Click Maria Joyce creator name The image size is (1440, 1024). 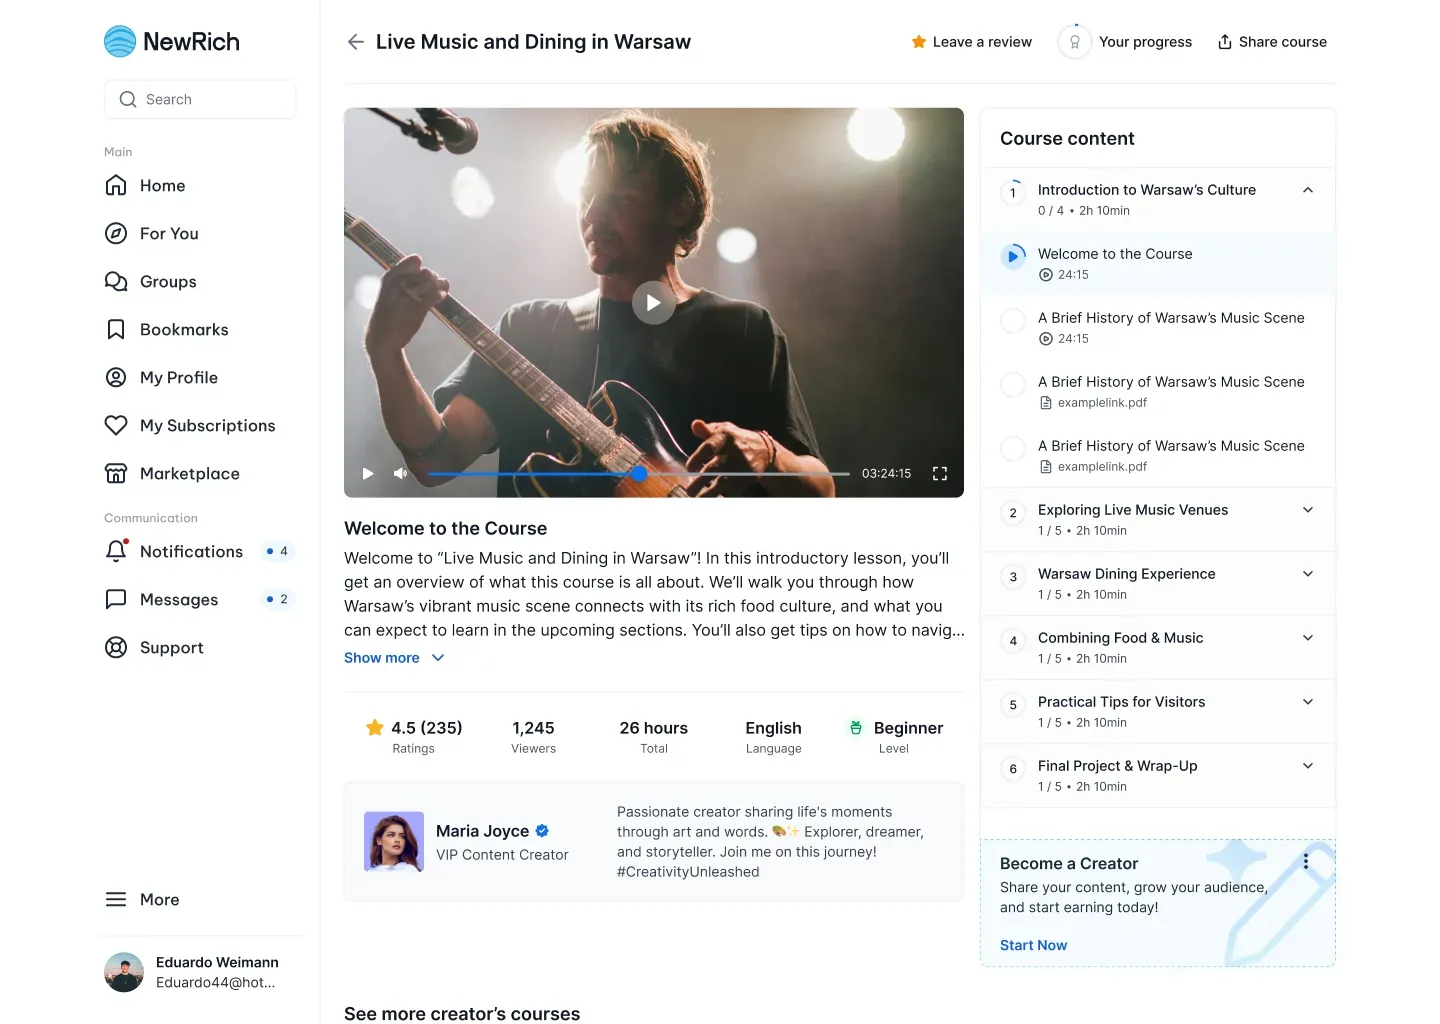point(482,830)
